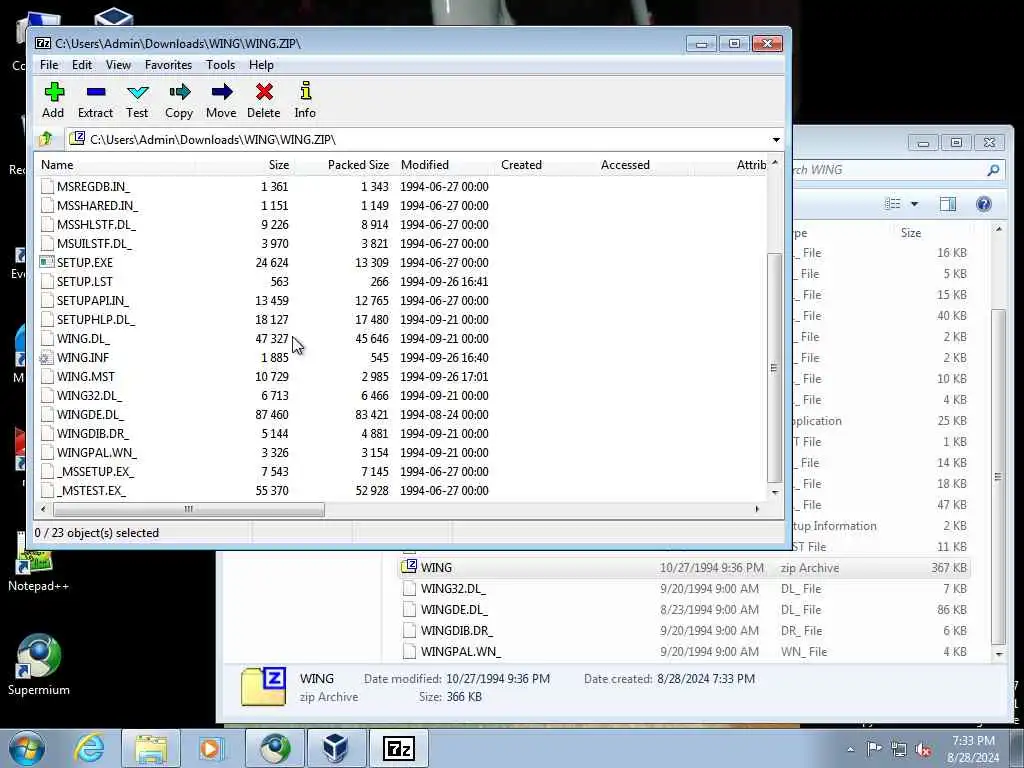Viewport: 1024px width, 768px height.
Task: Show the preview pane in Explorer
Action: pyautogui.click(x=948, y=204)
